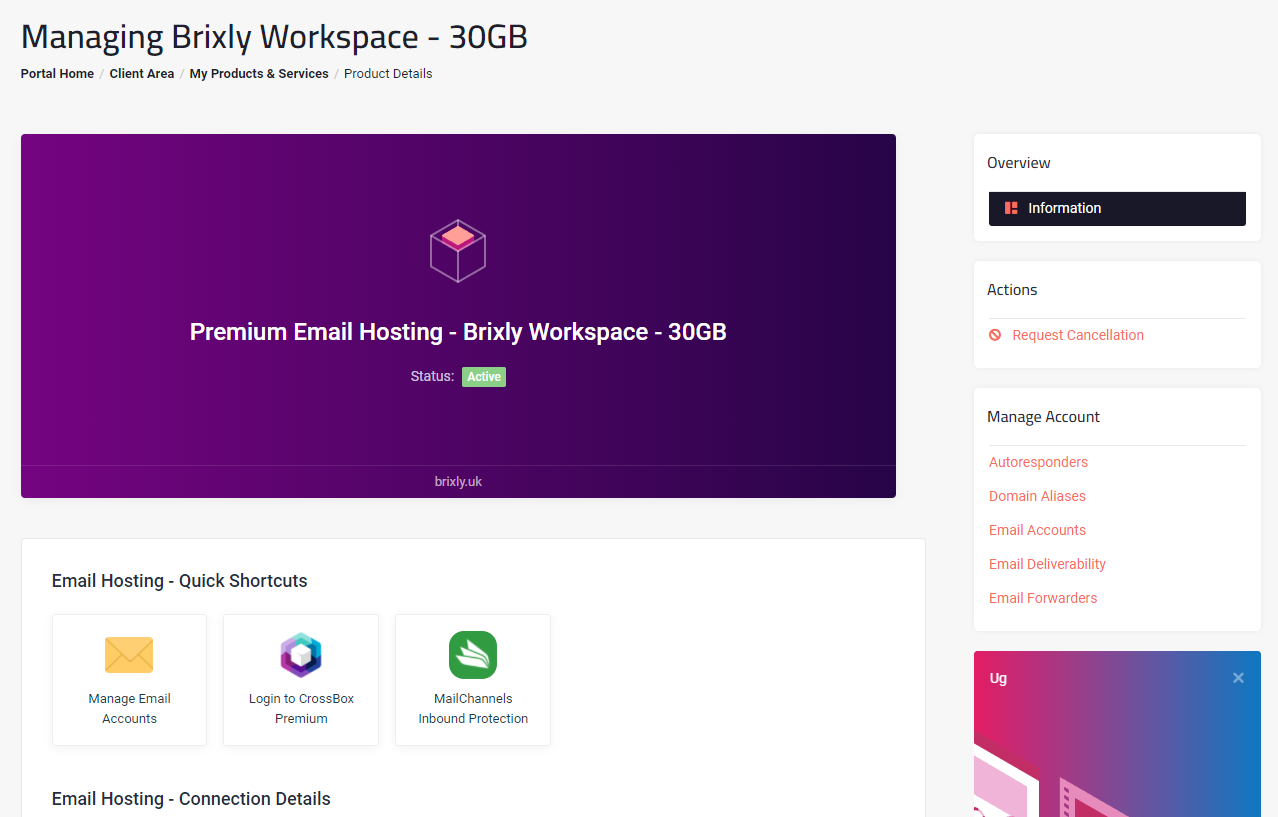Image resolution: width=1278 pixels, height=817 pixels.
Task: Click the cancellation ban icon
Action: [995, 335]
